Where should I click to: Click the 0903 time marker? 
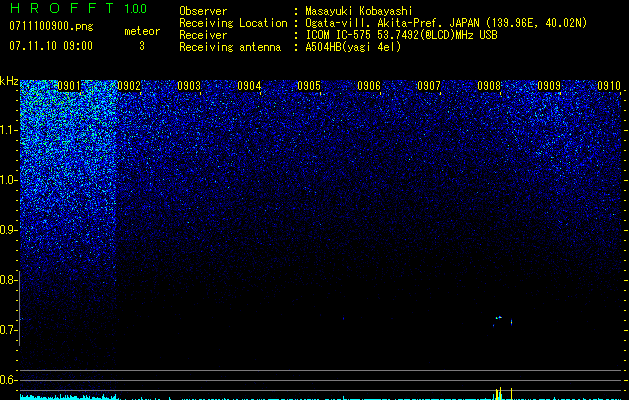pyautogui.click(x=189, y=86)
